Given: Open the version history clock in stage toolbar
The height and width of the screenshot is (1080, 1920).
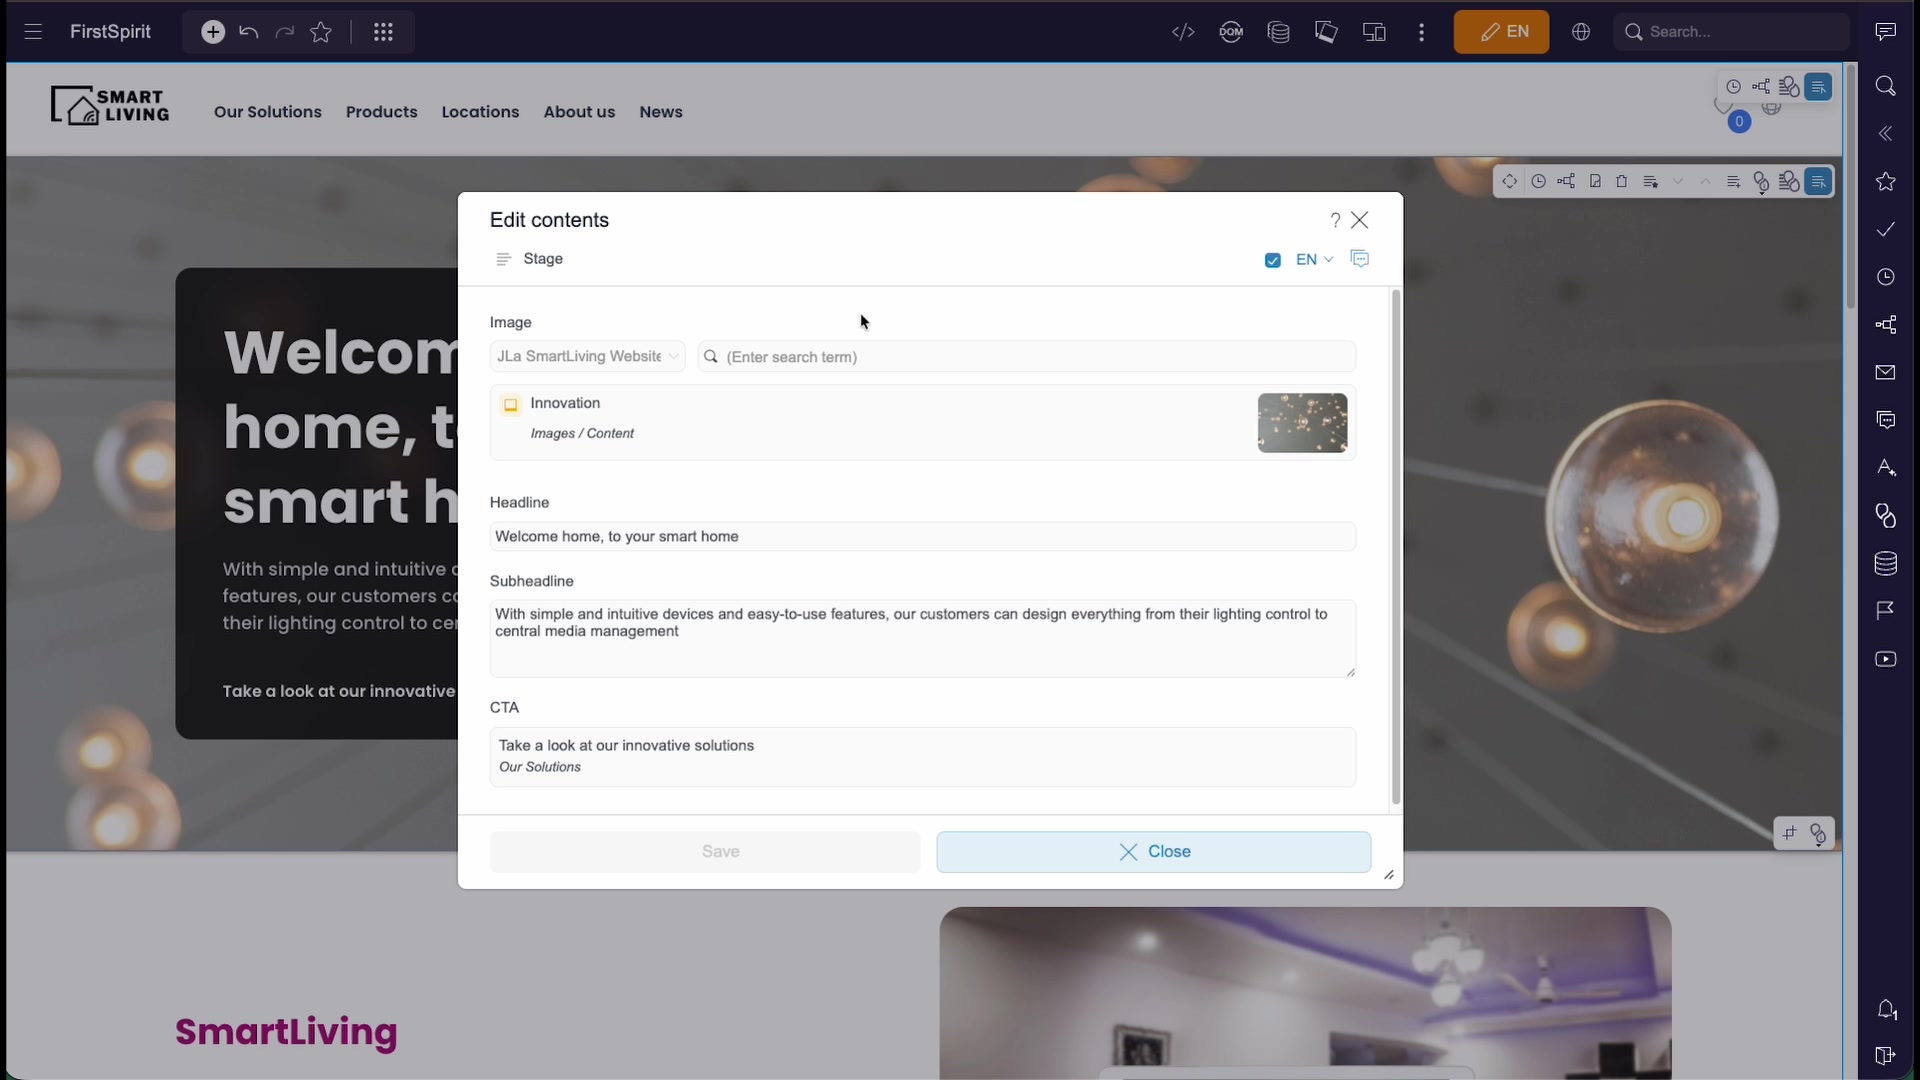Looking at the screenshot, I should point(1538,181).
